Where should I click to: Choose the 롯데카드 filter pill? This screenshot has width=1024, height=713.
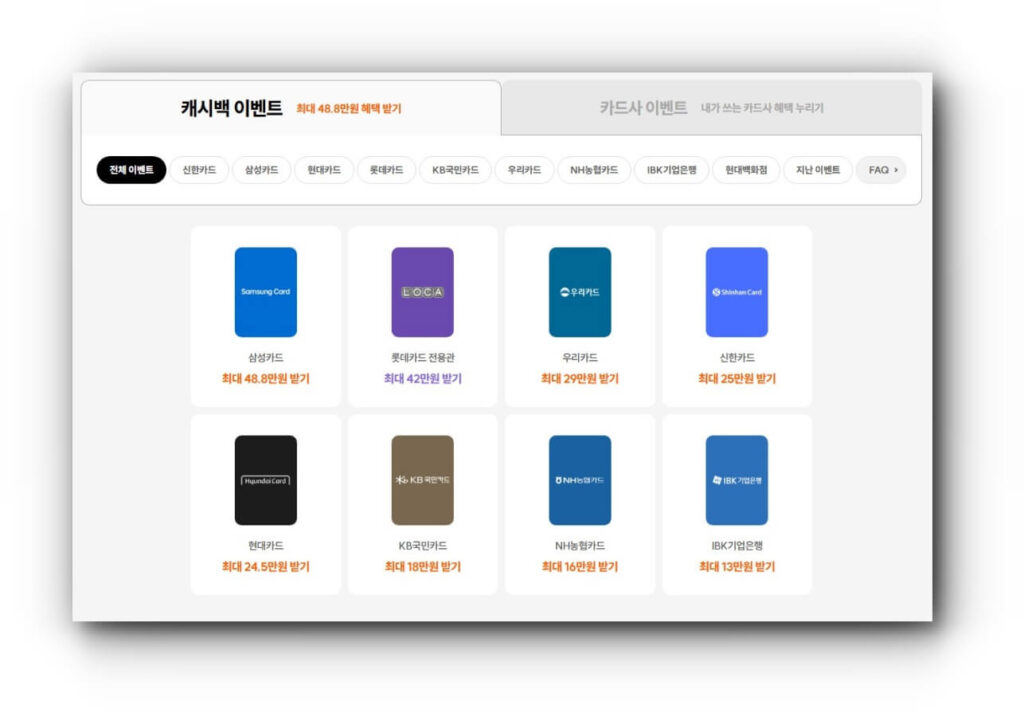click(387, 170)
